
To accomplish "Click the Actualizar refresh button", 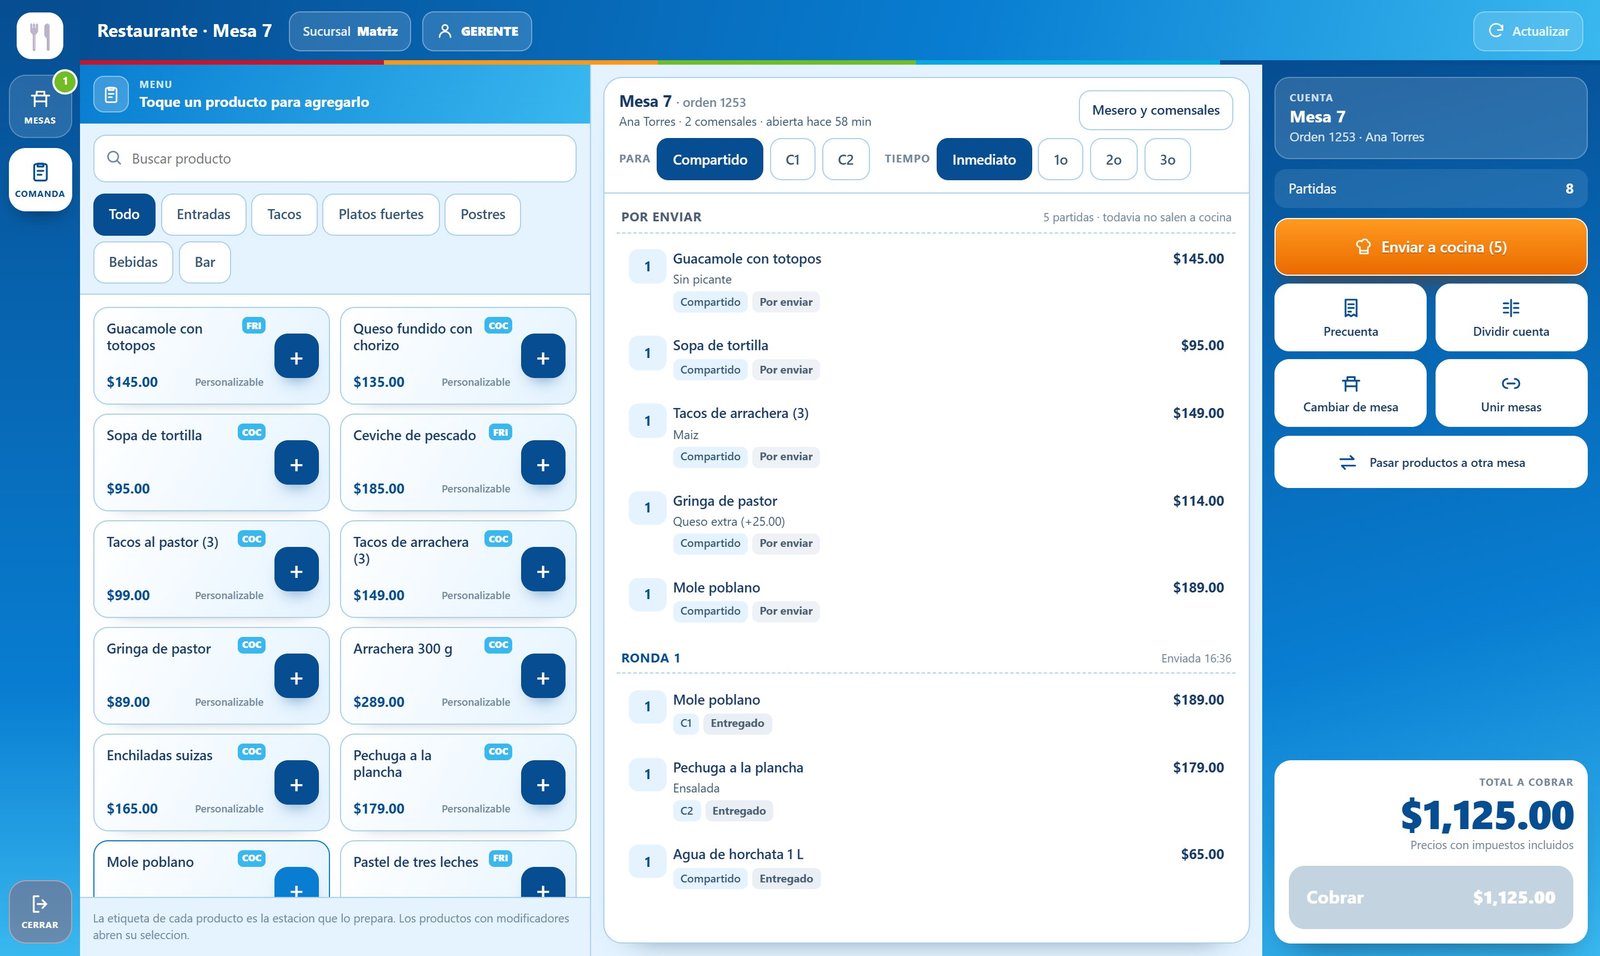I will point(1528,31).
